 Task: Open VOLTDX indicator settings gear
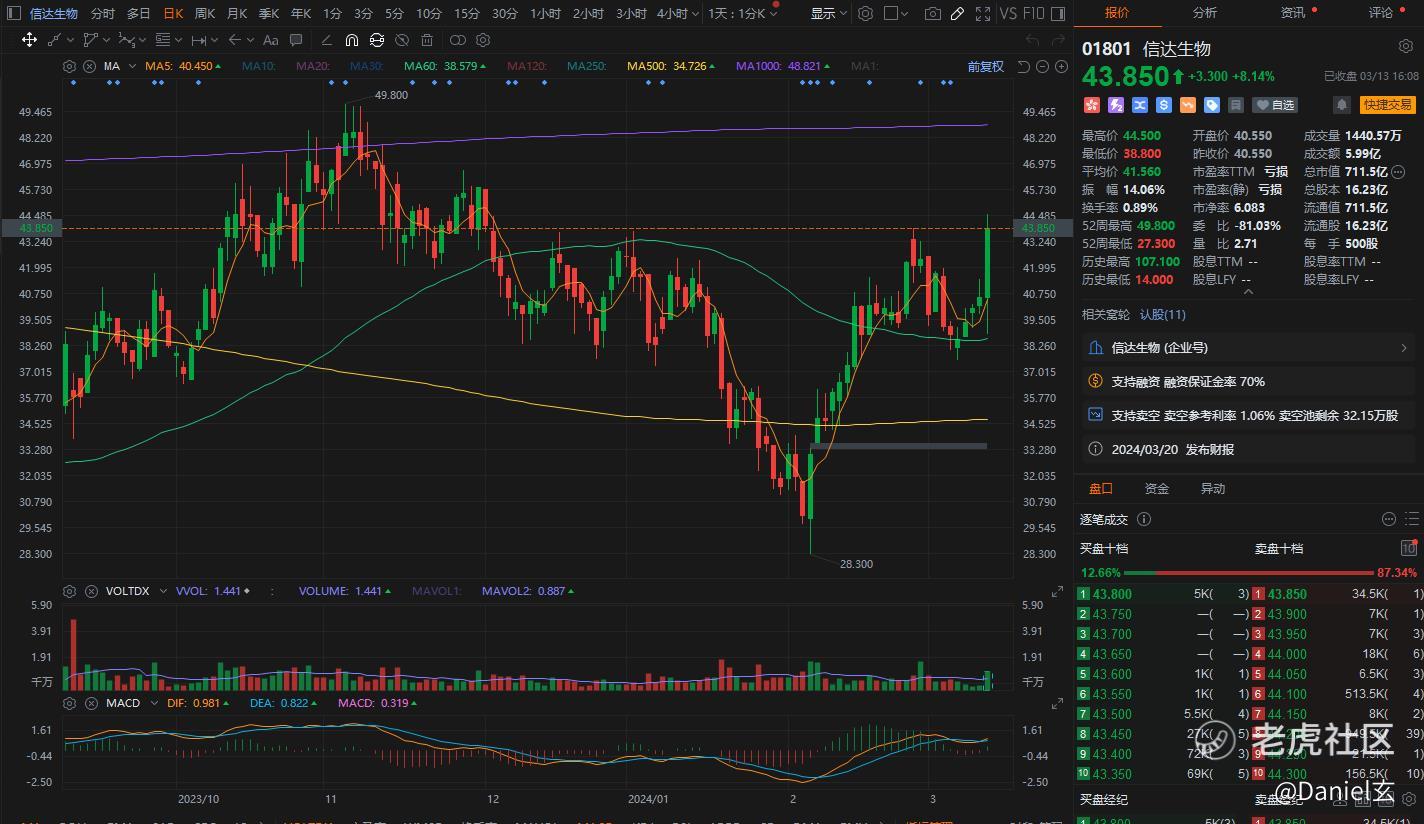point(69,591)
